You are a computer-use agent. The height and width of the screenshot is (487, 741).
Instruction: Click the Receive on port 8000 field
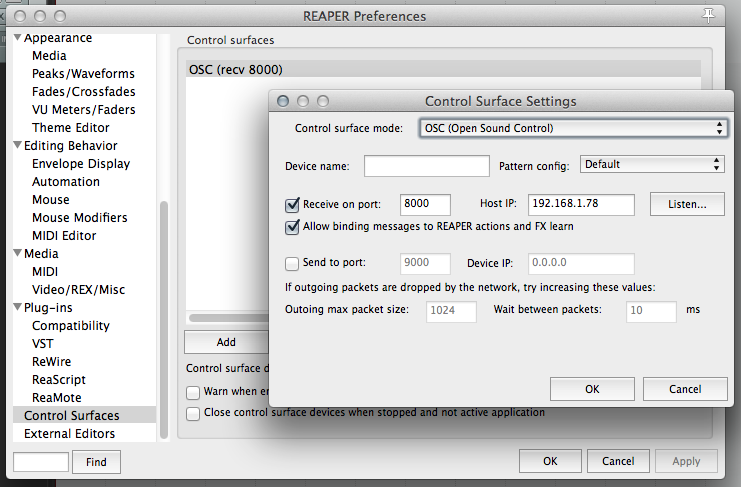click(425, 205)
